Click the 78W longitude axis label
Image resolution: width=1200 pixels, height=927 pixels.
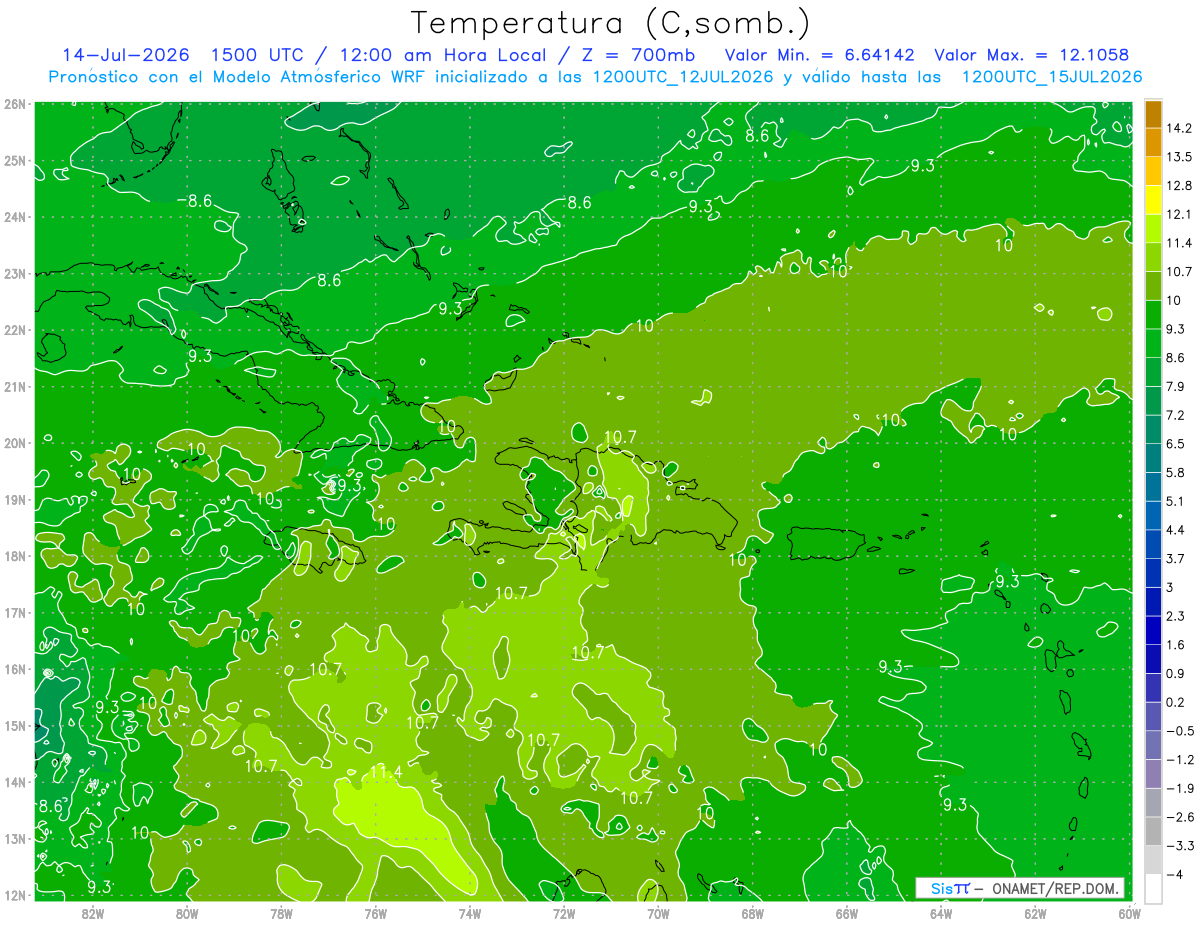[x=281, y=913]
